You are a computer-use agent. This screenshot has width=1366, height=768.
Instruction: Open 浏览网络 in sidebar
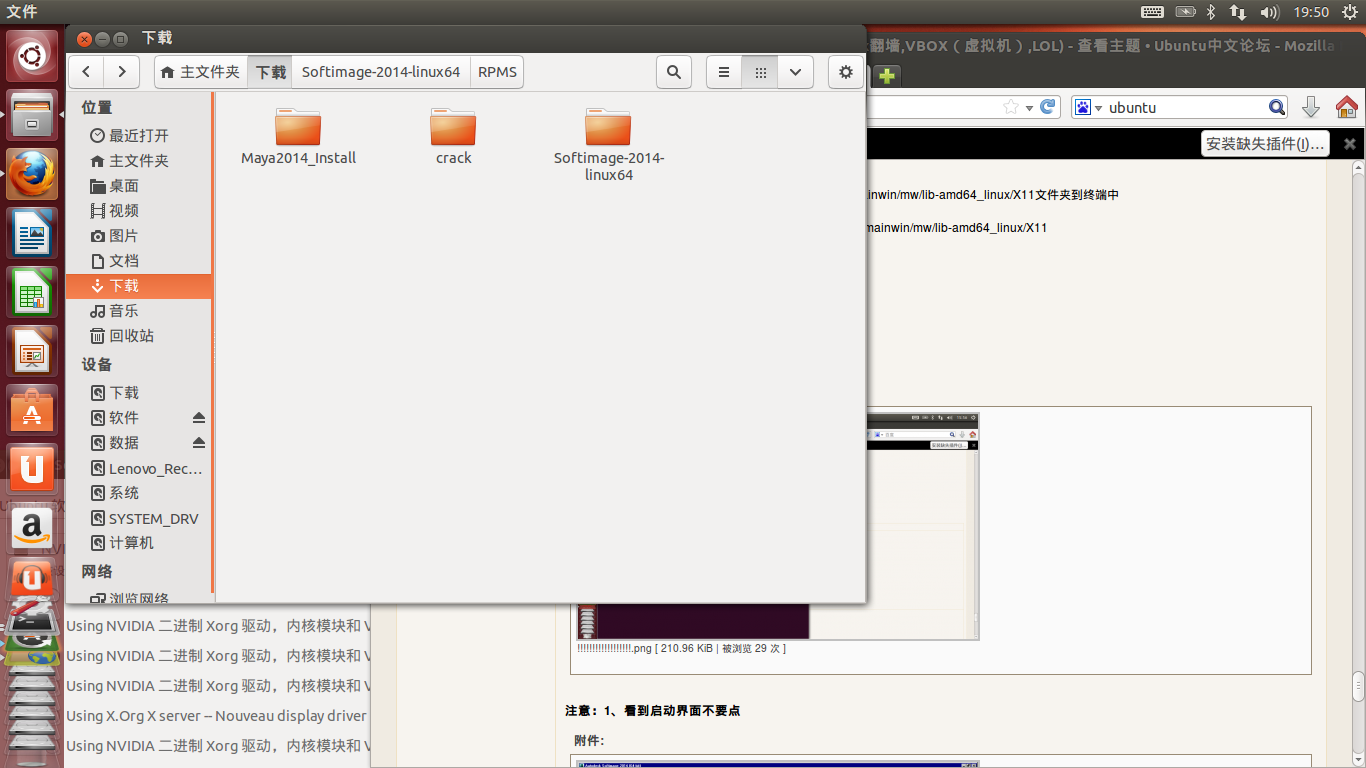(x=139, y=598)
